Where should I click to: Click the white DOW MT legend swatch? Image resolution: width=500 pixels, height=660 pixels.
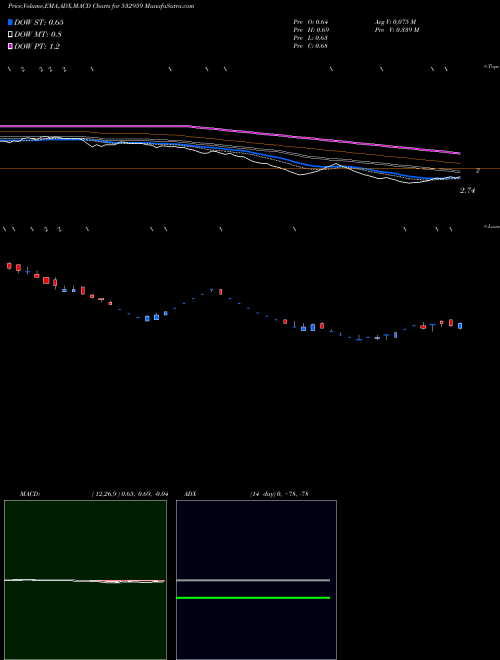coord(10,34)
